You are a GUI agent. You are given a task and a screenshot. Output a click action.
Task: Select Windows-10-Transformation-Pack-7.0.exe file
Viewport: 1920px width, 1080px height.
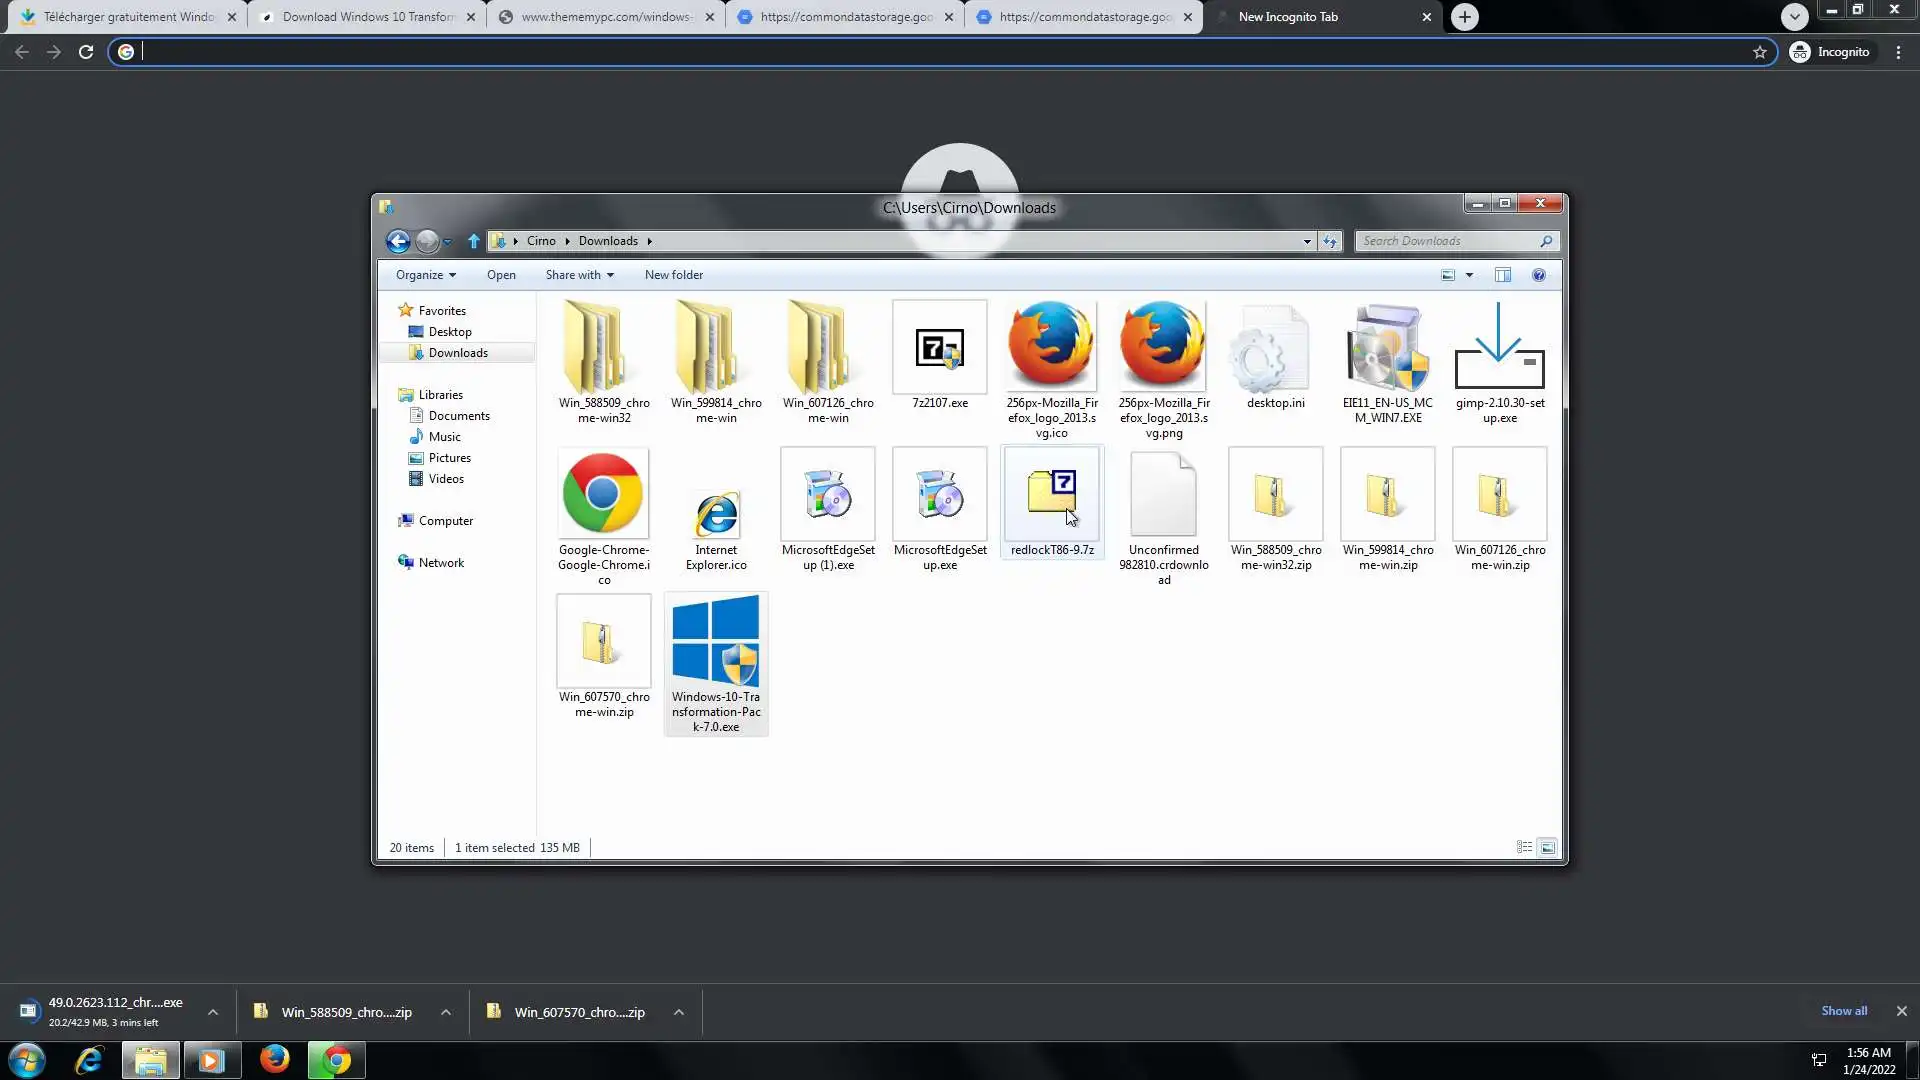point(715,641)
